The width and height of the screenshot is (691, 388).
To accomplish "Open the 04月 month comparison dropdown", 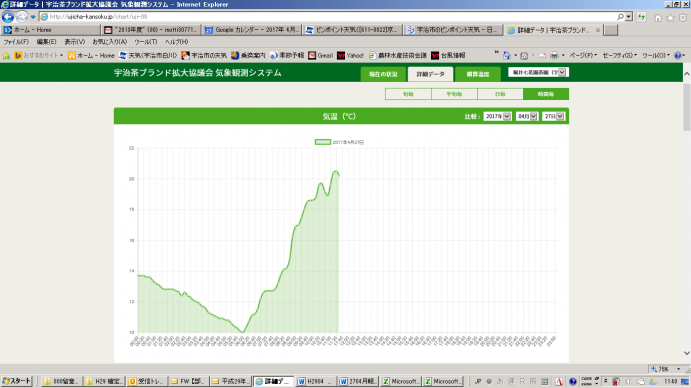I will tap(527, 116).
